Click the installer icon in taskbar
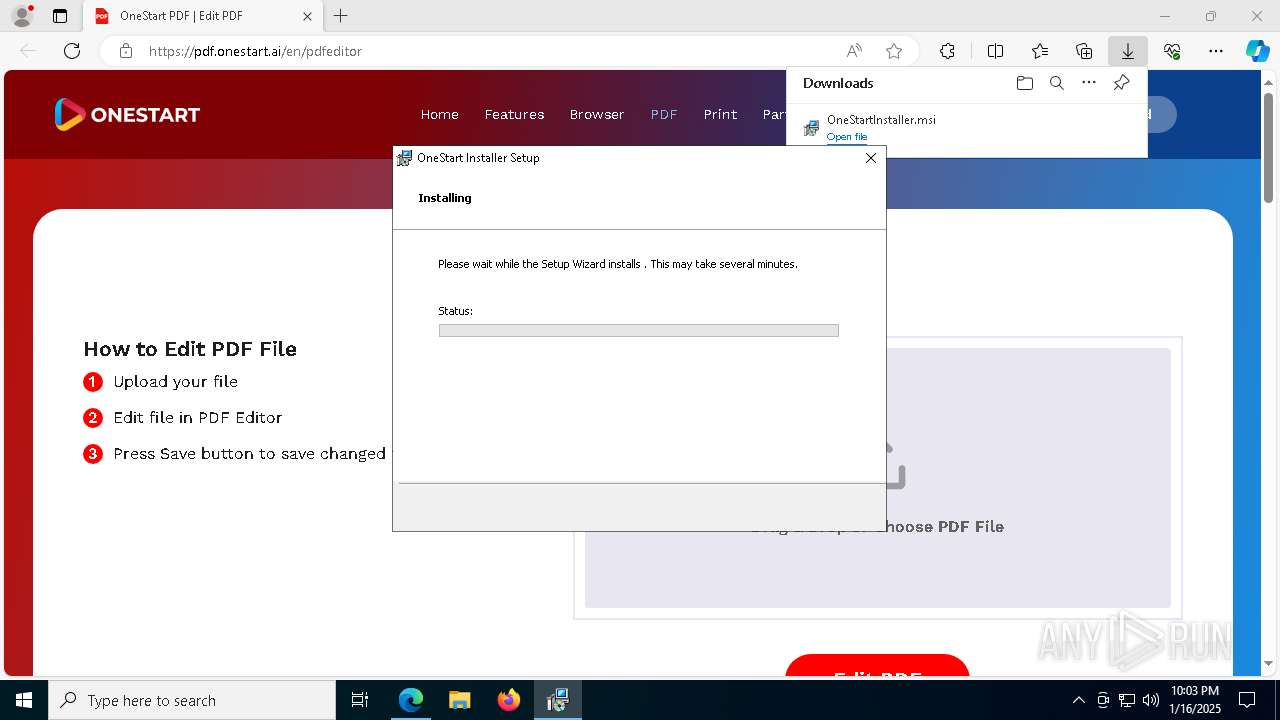Image resolution: width=1280 pixels, height=720 pixels. click(x=557, y=700)
